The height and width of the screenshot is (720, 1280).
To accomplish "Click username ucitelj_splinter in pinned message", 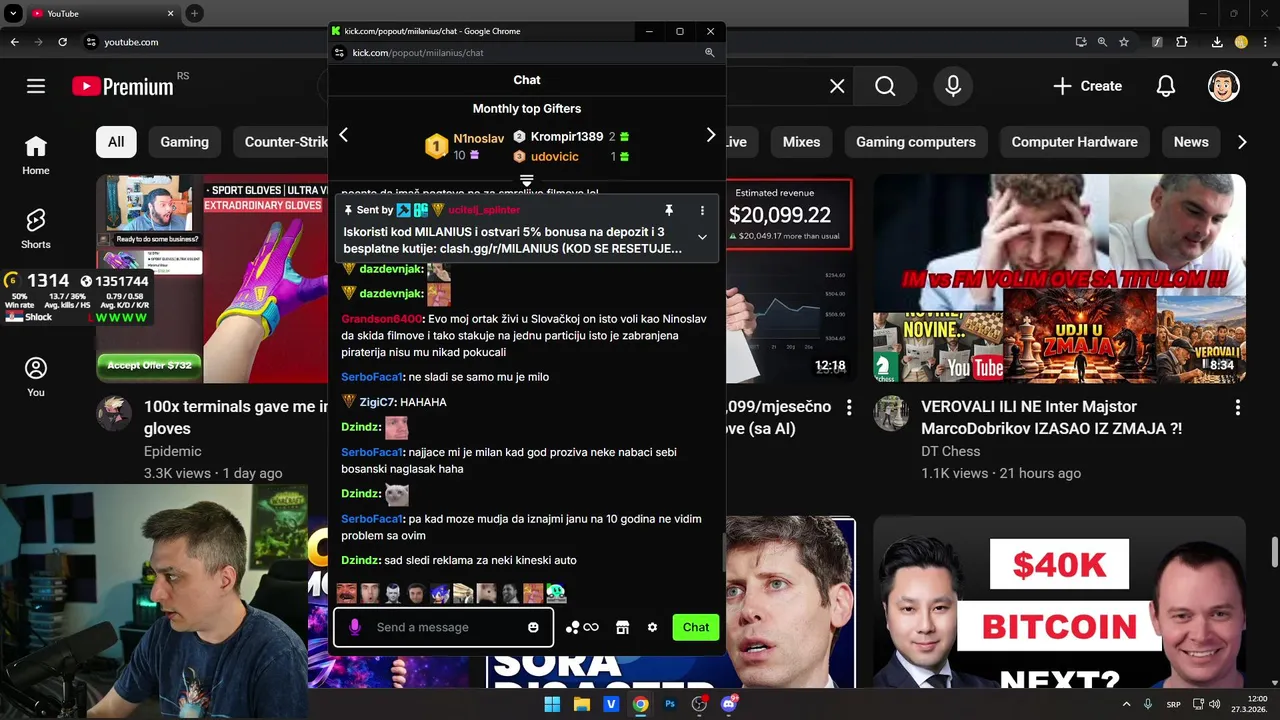I will coord(484,210).
